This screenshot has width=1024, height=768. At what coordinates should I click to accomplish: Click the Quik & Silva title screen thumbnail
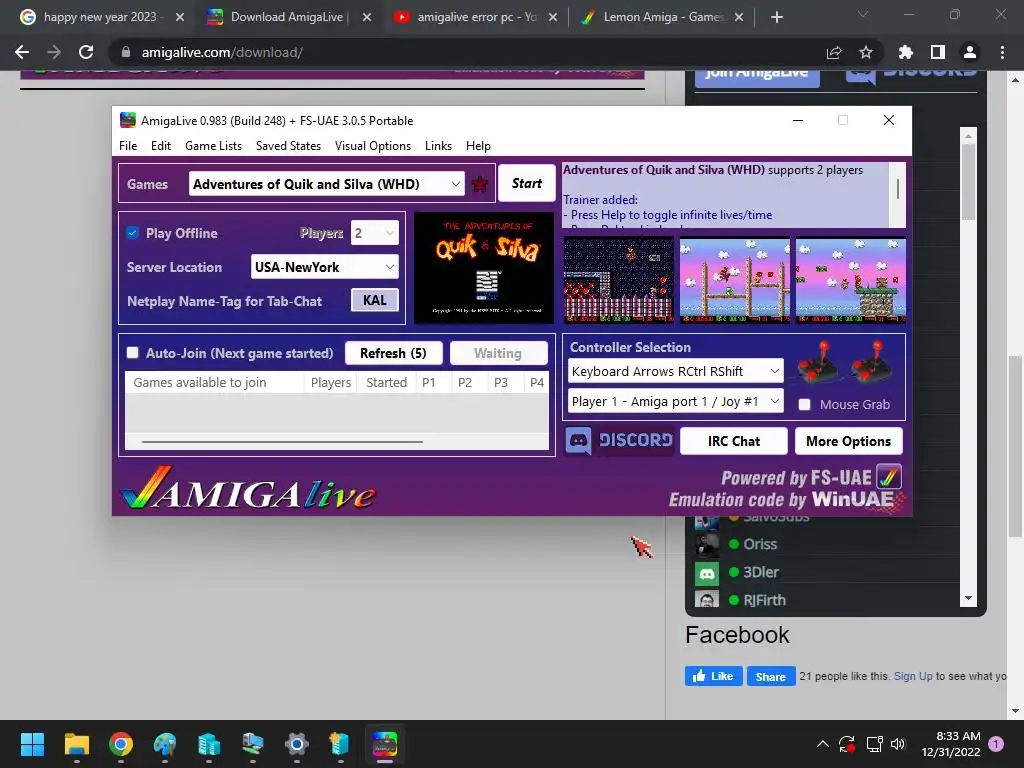pyautogui.click(x=484, y=268)
